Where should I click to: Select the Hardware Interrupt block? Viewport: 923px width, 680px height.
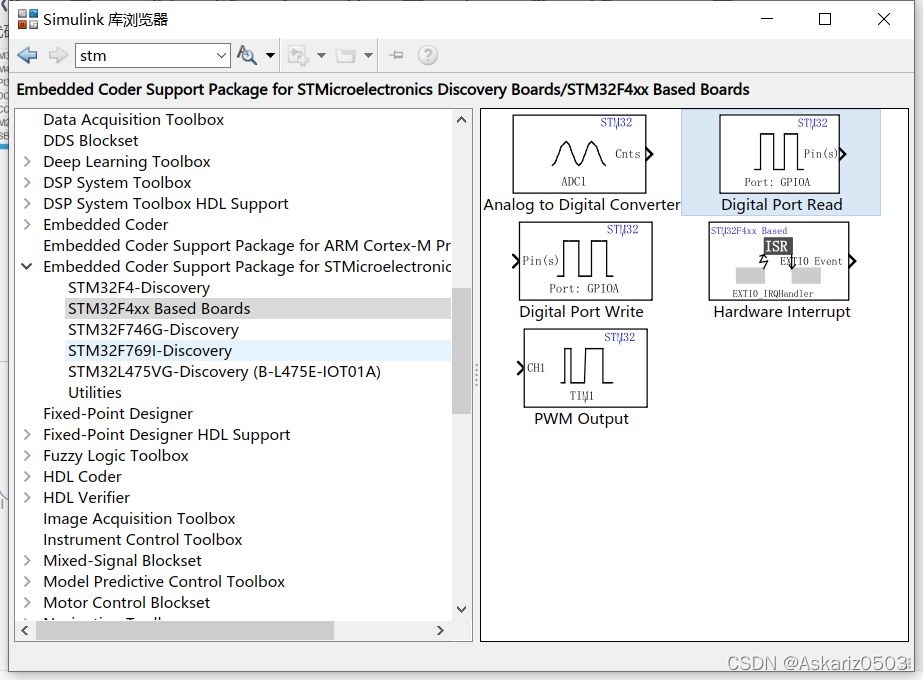click(780, 261)
